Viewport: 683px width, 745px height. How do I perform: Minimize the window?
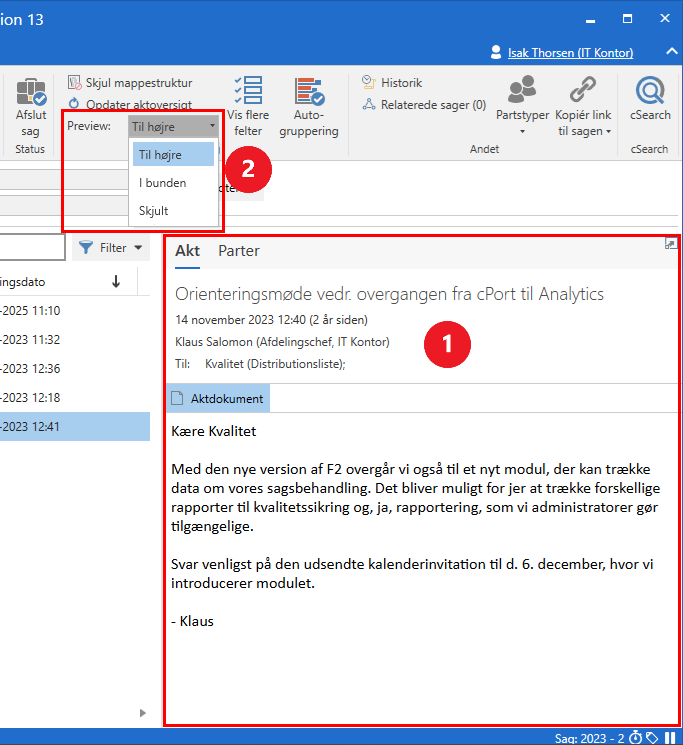click(590, 21)
